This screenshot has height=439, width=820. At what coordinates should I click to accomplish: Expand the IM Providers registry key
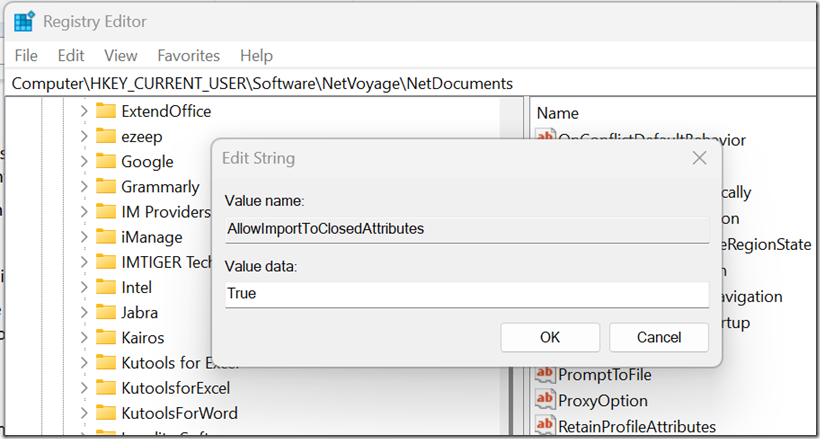84,211
